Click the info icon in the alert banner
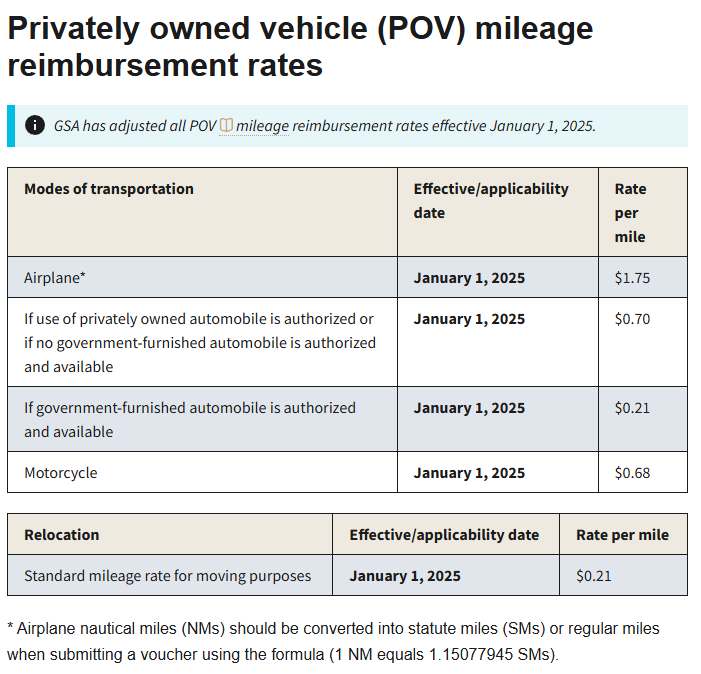Viewport: 701px width, 674px height. 35,125
